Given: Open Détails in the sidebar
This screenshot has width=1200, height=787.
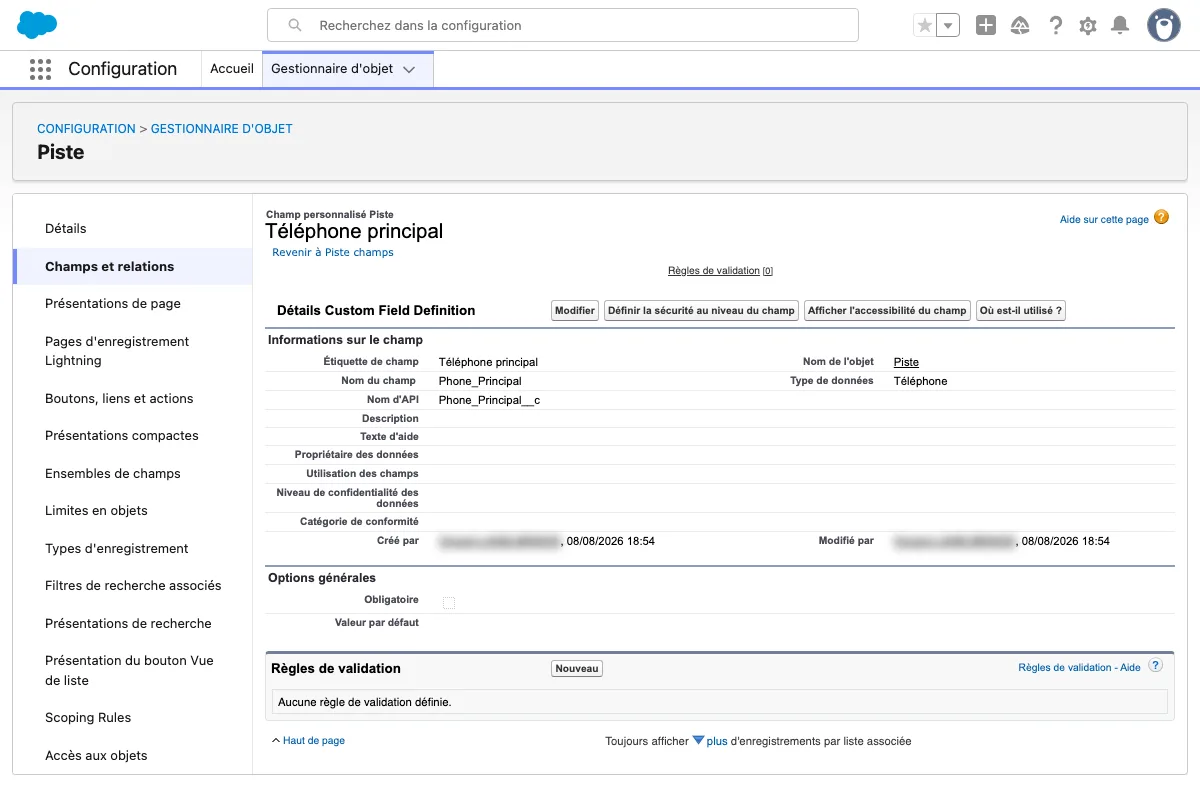Looking at the screenshot, I should 66,229.
